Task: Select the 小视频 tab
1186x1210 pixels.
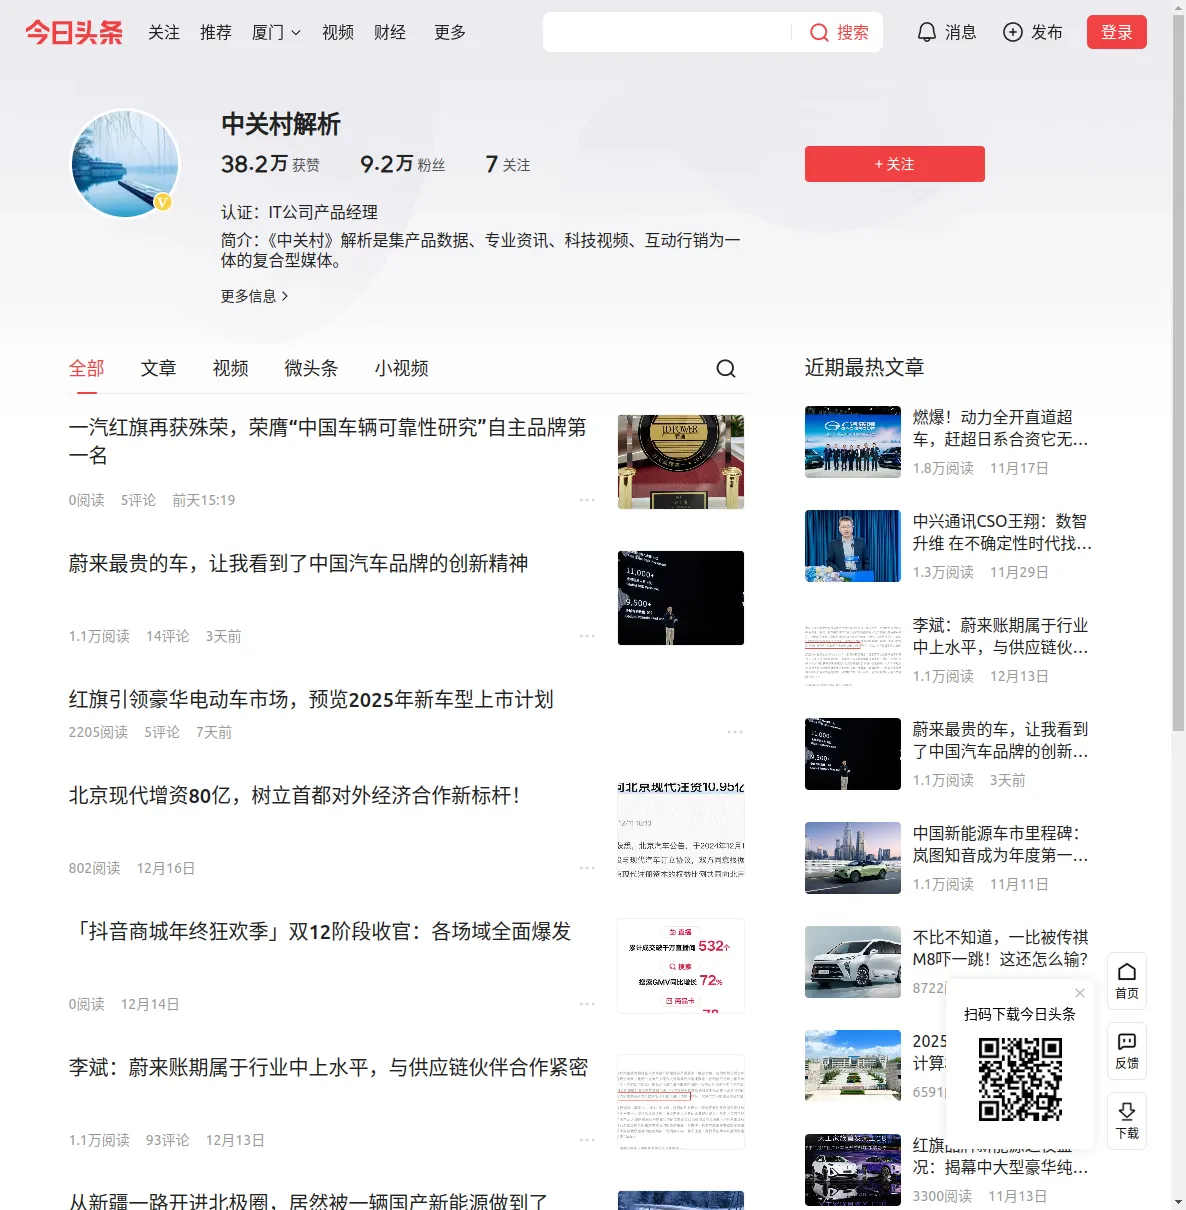Action: coord(402,368)
